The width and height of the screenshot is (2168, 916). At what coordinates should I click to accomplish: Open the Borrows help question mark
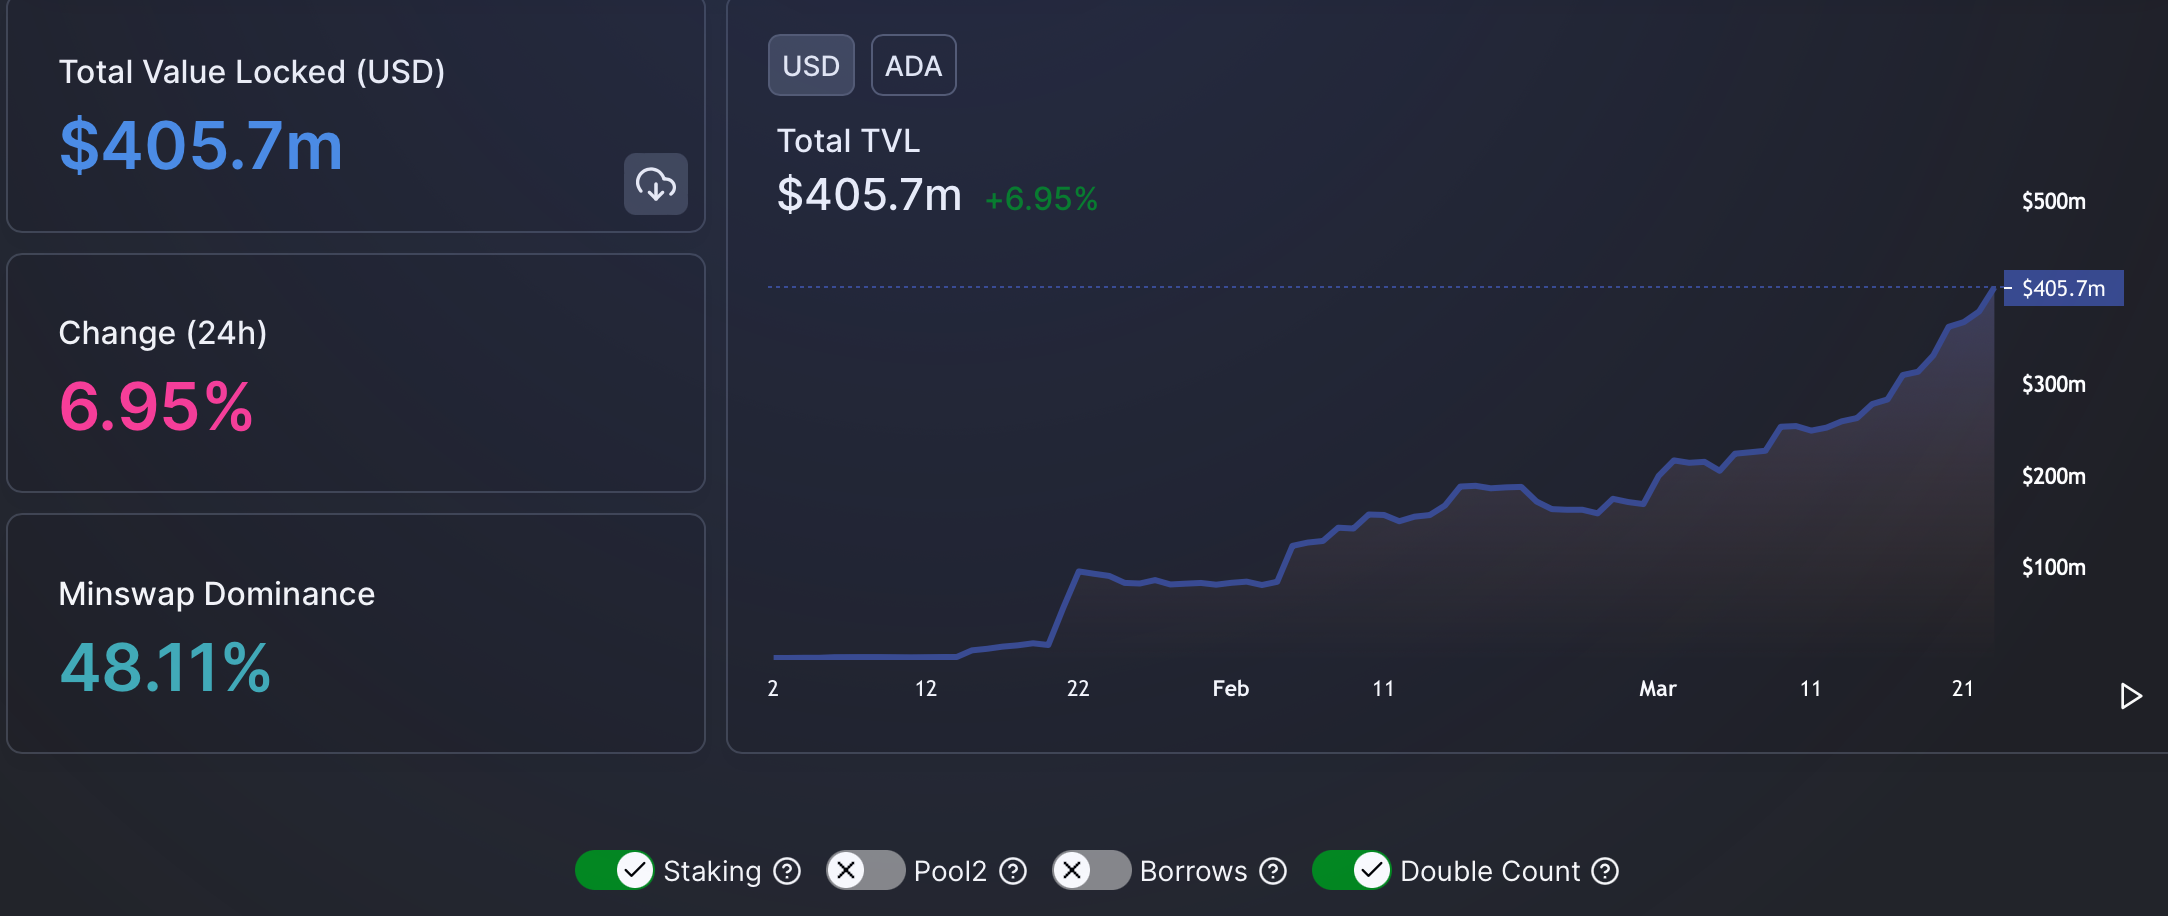(1273, 871)
